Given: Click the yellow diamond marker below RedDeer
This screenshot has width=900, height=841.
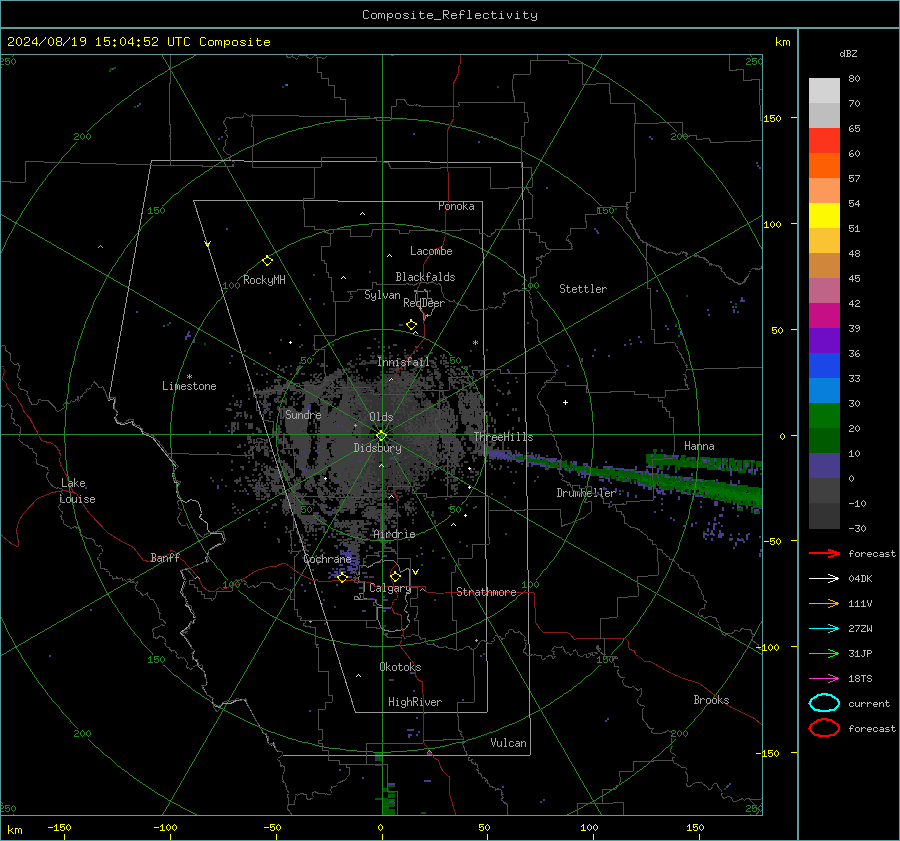Looking at the screenshot, I should point(411,325).
